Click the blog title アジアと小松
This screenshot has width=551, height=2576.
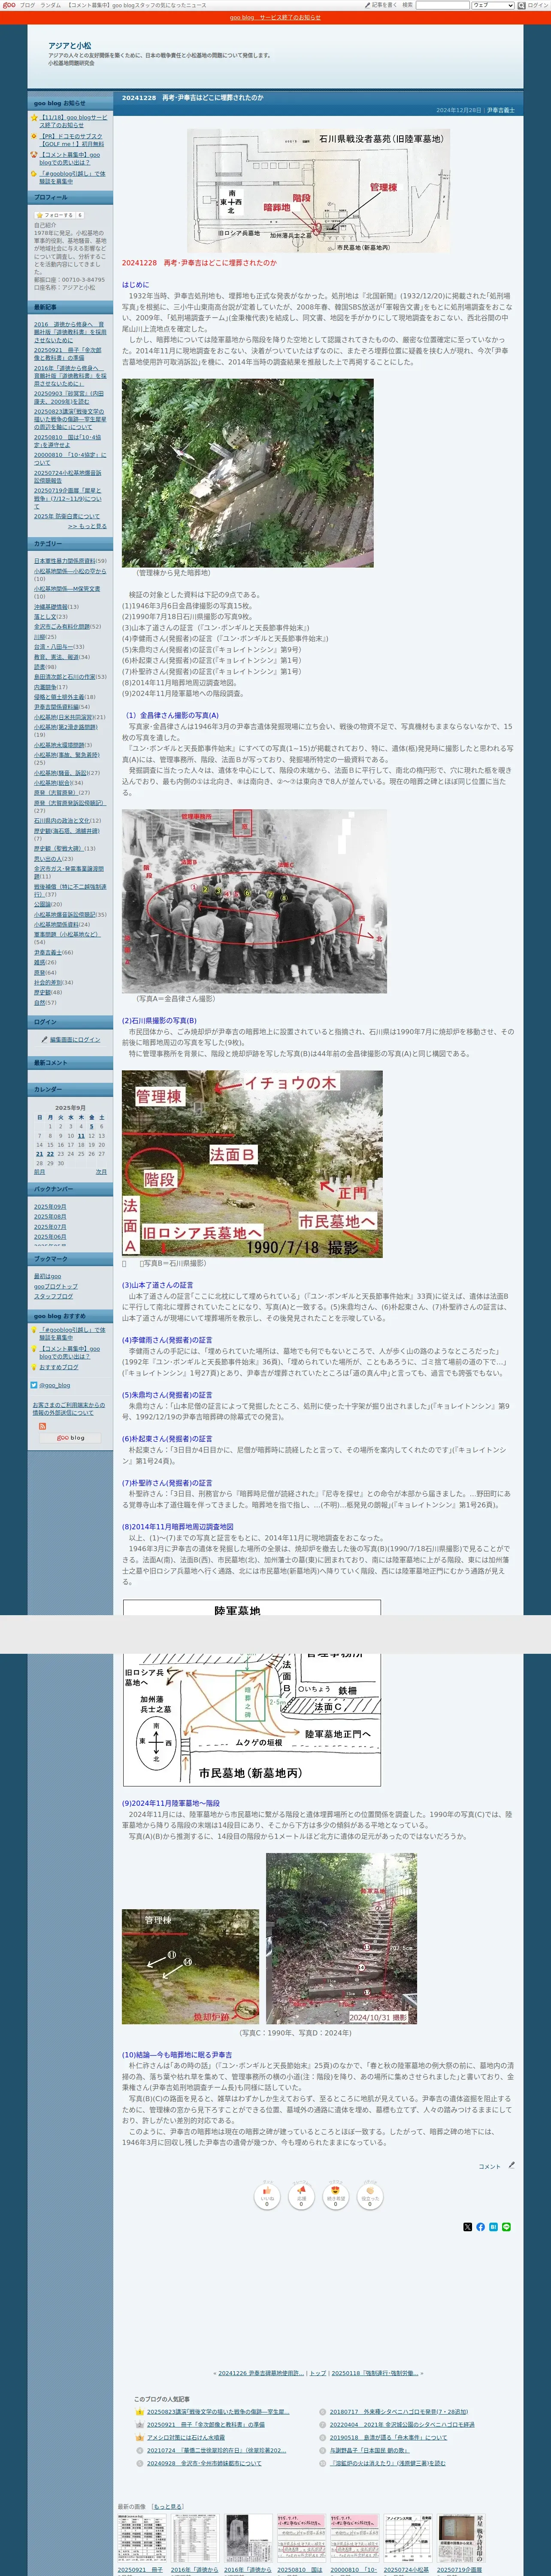tap(69, 46)
